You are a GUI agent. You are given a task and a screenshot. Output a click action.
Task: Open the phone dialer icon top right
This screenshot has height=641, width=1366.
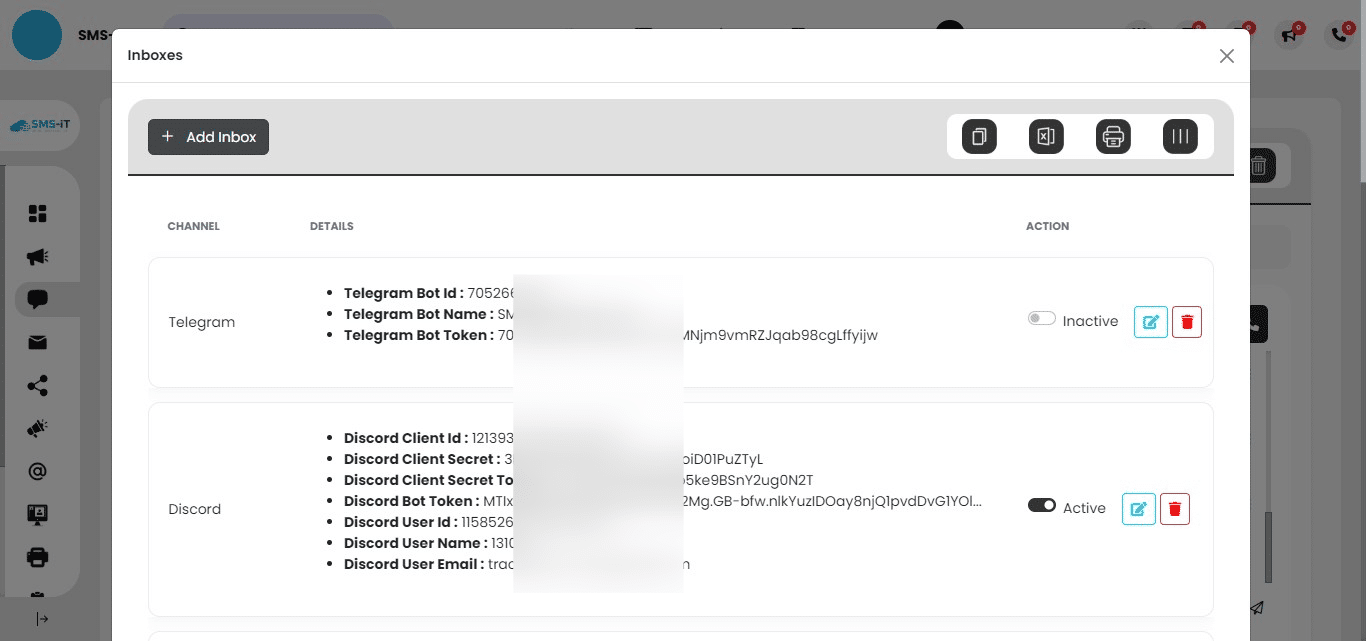pyautogui.click(x=1339, y=34)
